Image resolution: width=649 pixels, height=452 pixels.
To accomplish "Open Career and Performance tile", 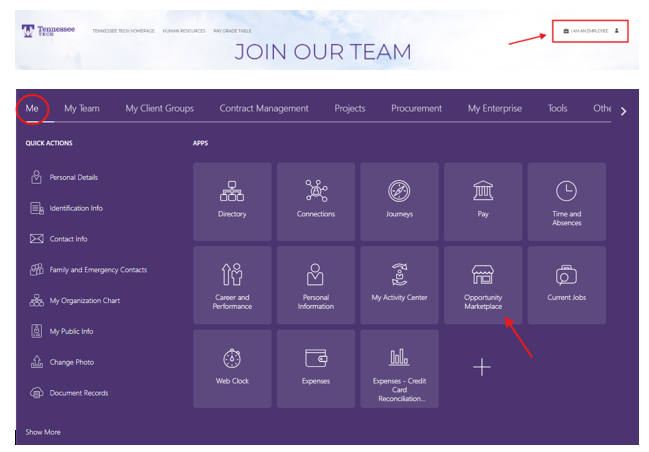I will click(x=232, y=284).
